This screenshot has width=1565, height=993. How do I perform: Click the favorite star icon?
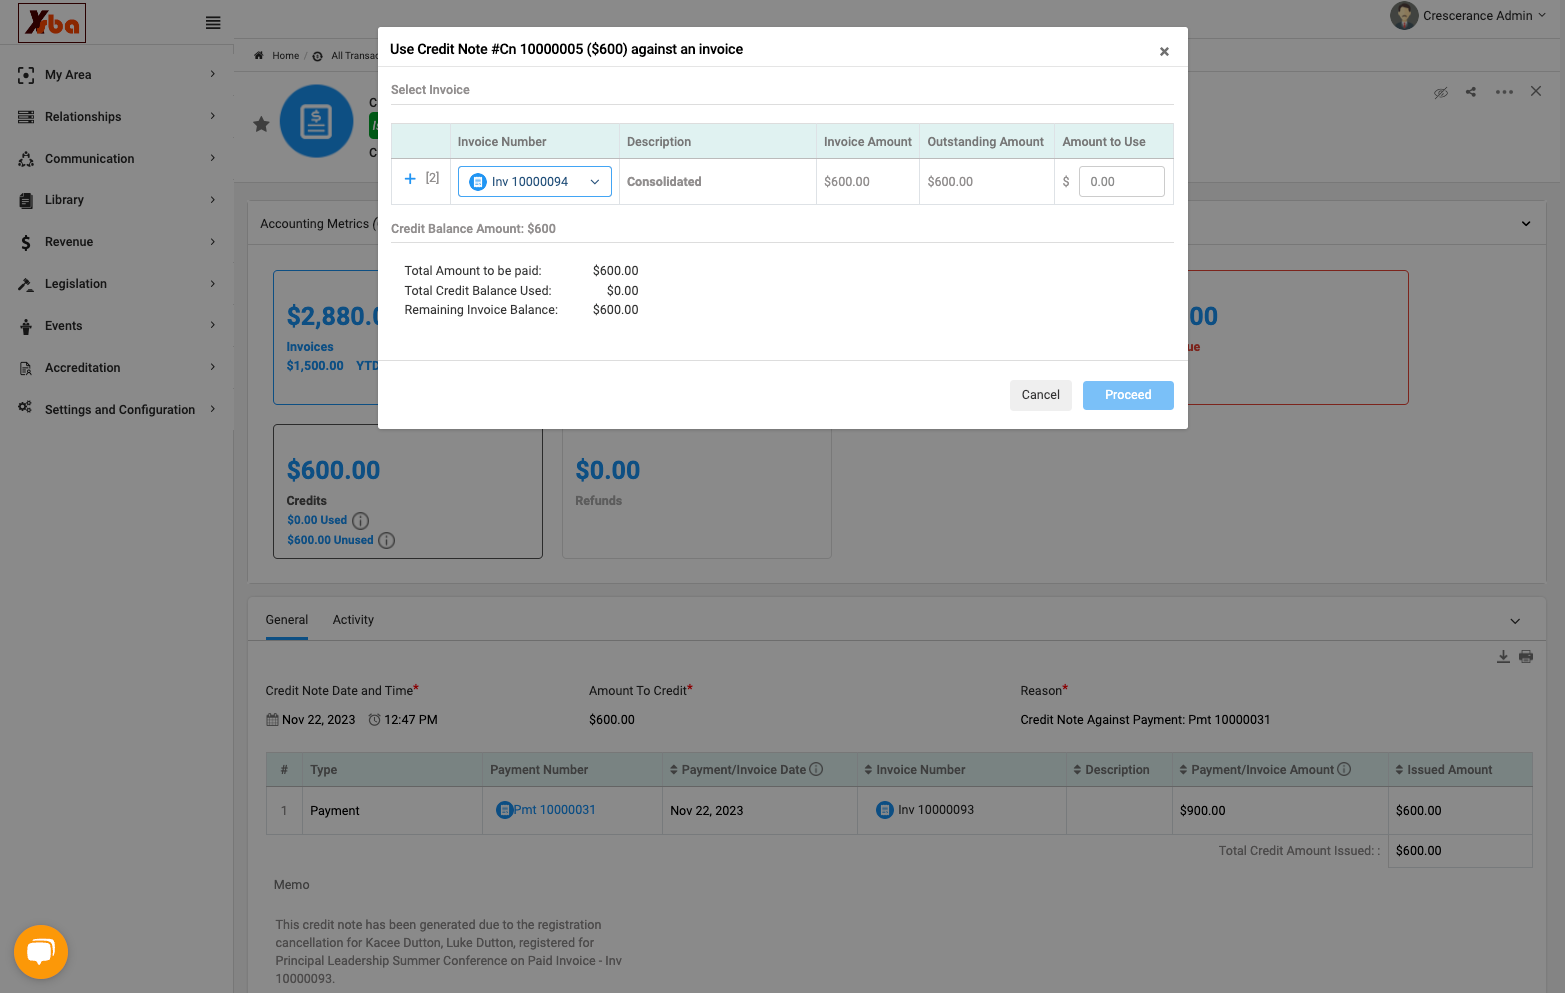(261, 124)
